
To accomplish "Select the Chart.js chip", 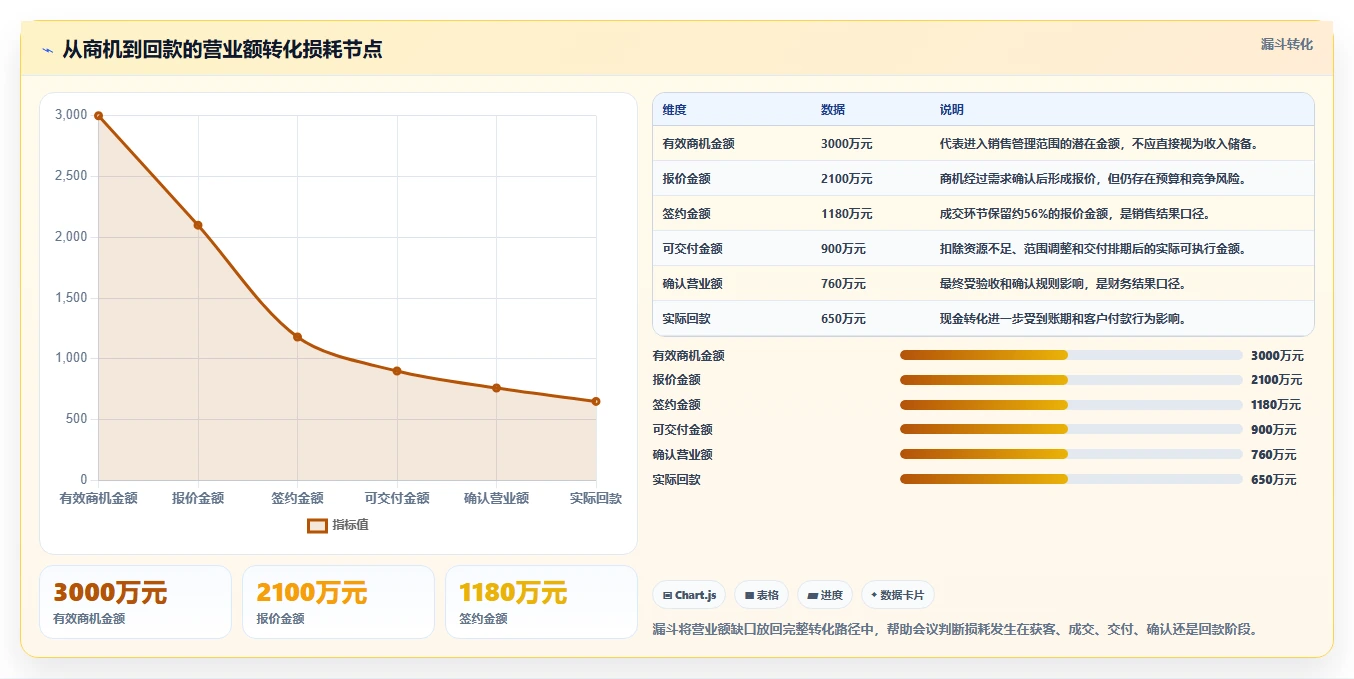I will [690, 595].
